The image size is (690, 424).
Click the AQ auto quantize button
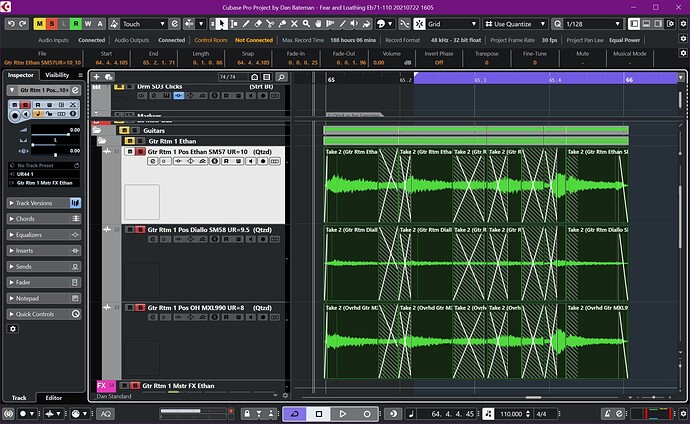click(x=106, y=414)
